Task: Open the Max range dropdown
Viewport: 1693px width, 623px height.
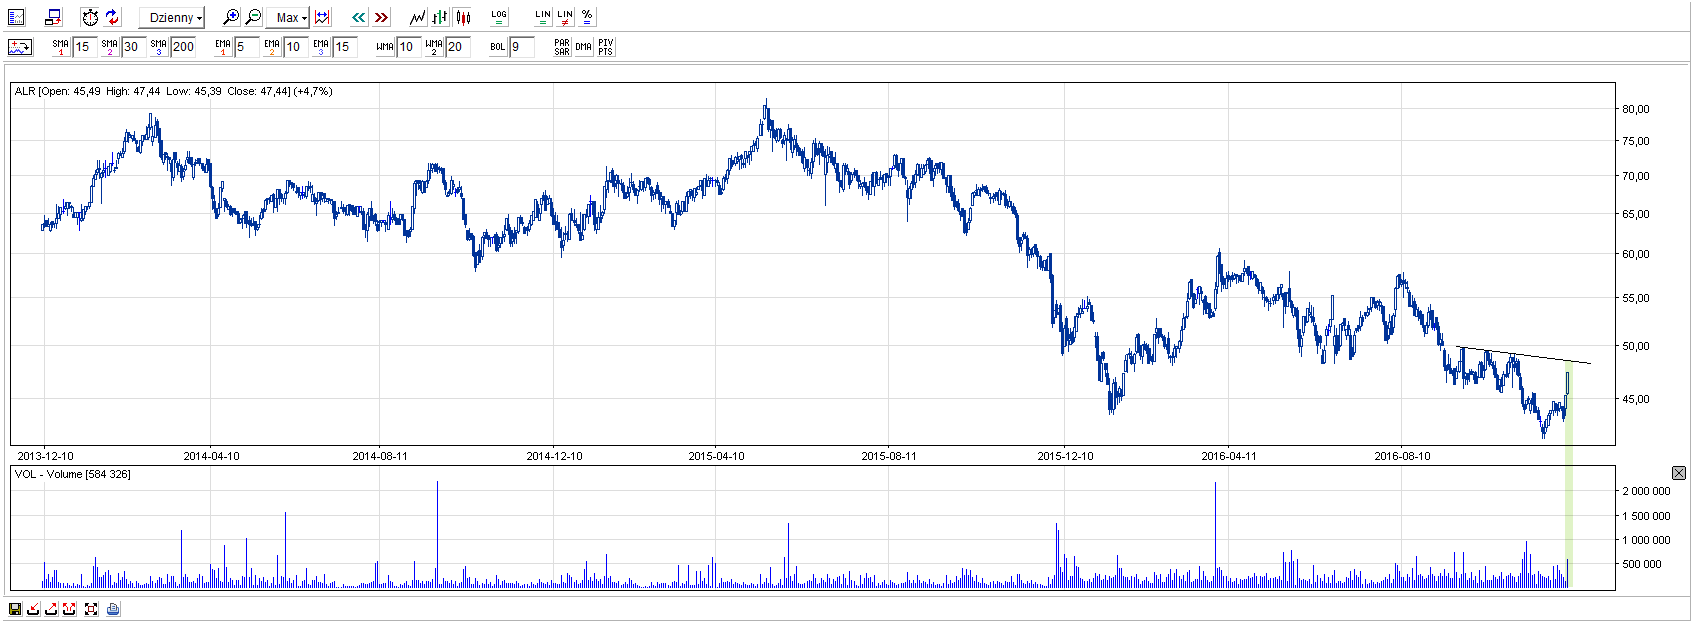Action: pos(291,18)
